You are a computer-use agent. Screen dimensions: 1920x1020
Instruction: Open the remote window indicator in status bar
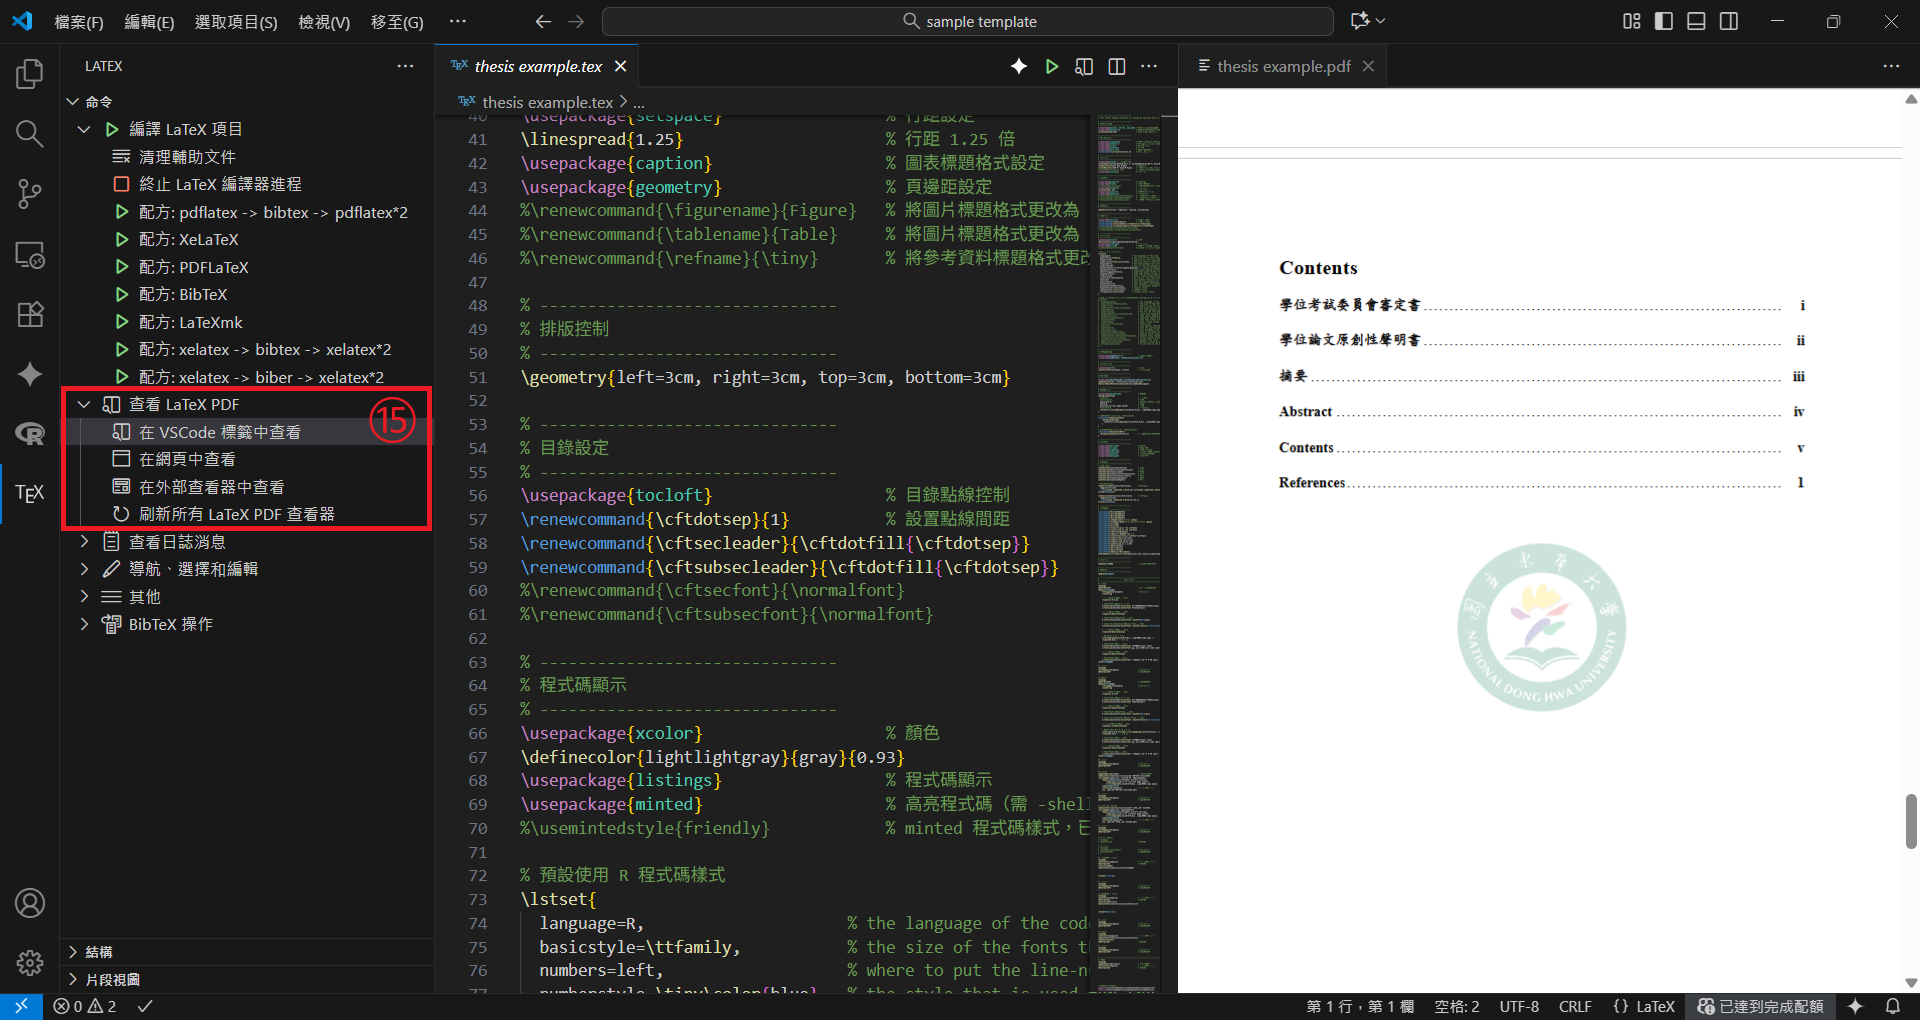pos(21,1006)
